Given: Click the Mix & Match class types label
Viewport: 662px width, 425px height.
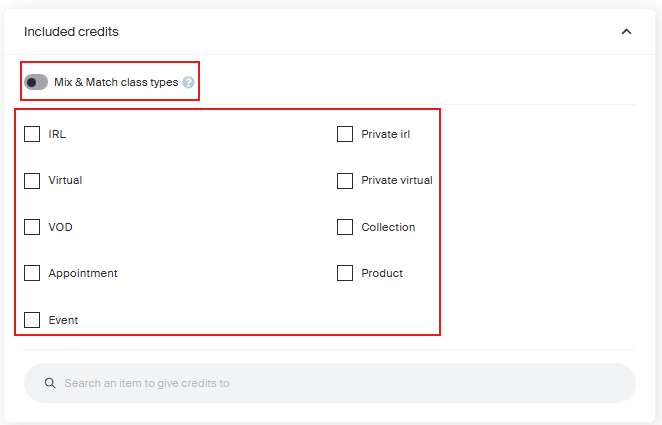Looking at the screenshot, I should click(x=116, y=82).
